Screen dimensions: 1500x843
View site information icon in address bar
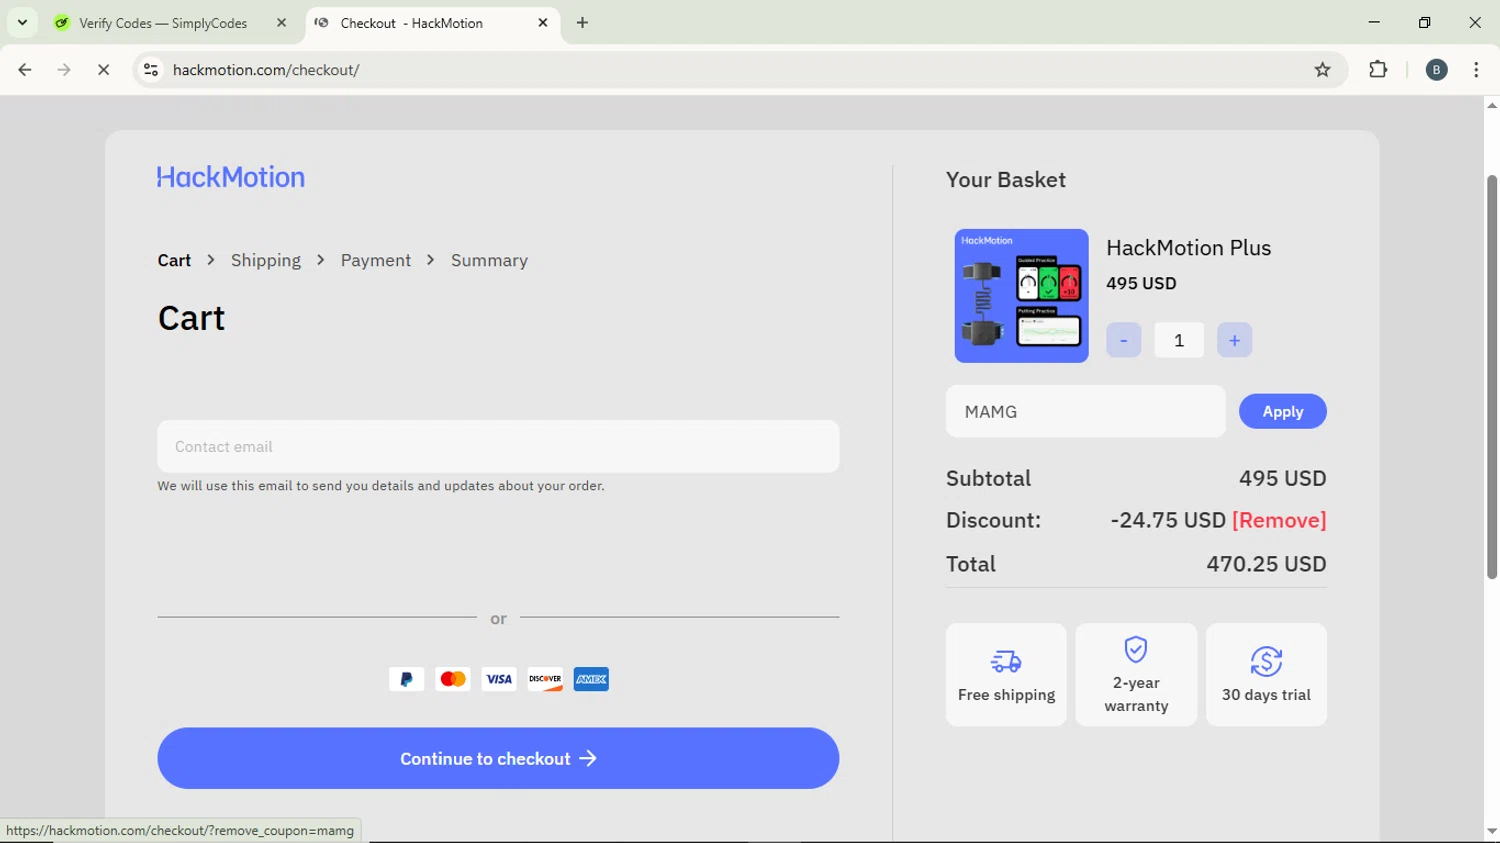(x=151, y=70)
